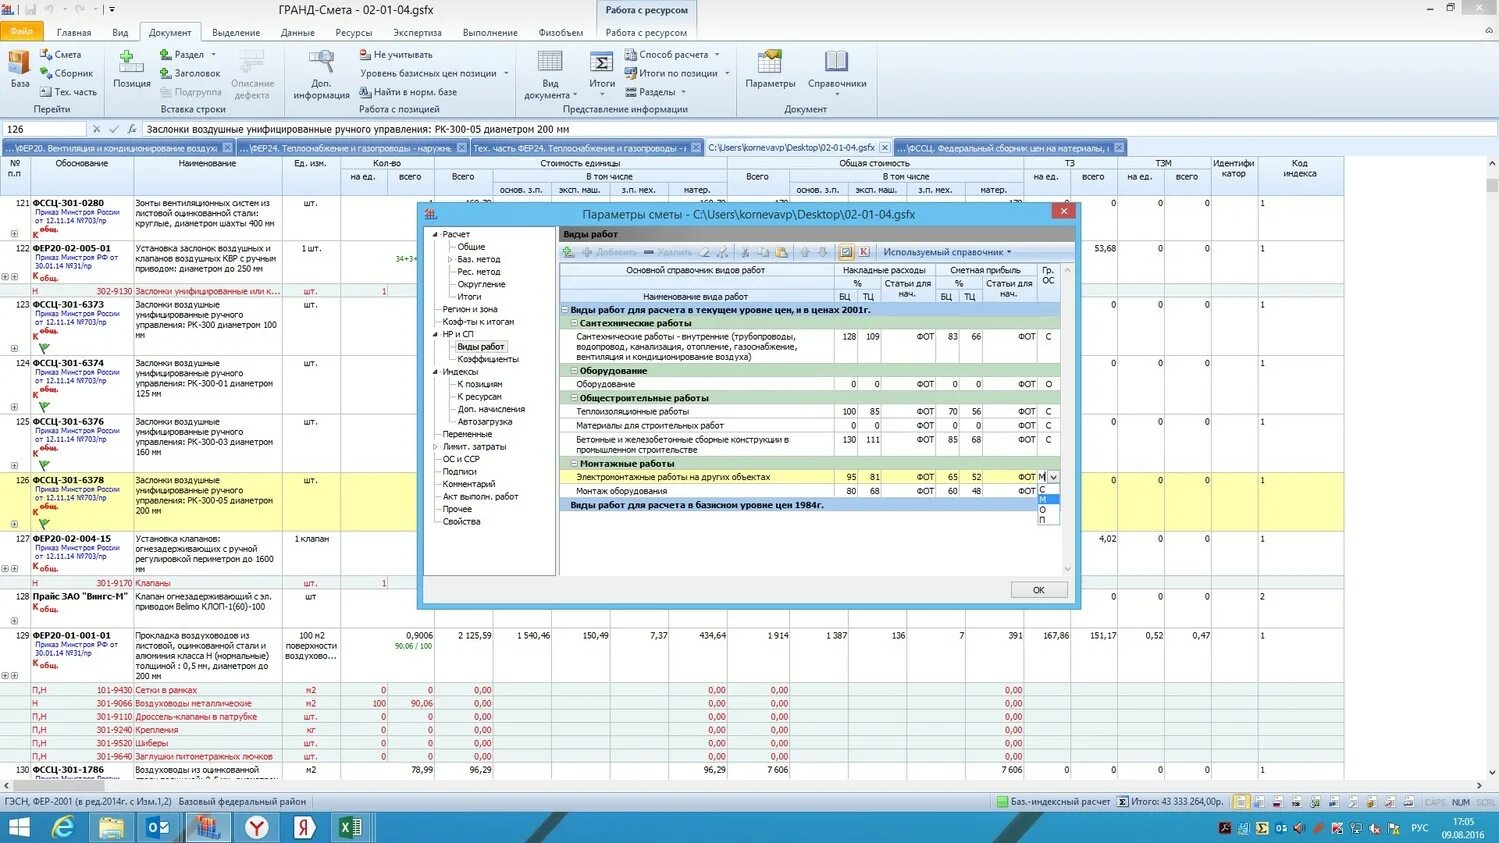Image resolution: width=1499 pixels, height=843 pixels.
Task: Open Доп. информация for the position
Action: (x=321, y=74)
